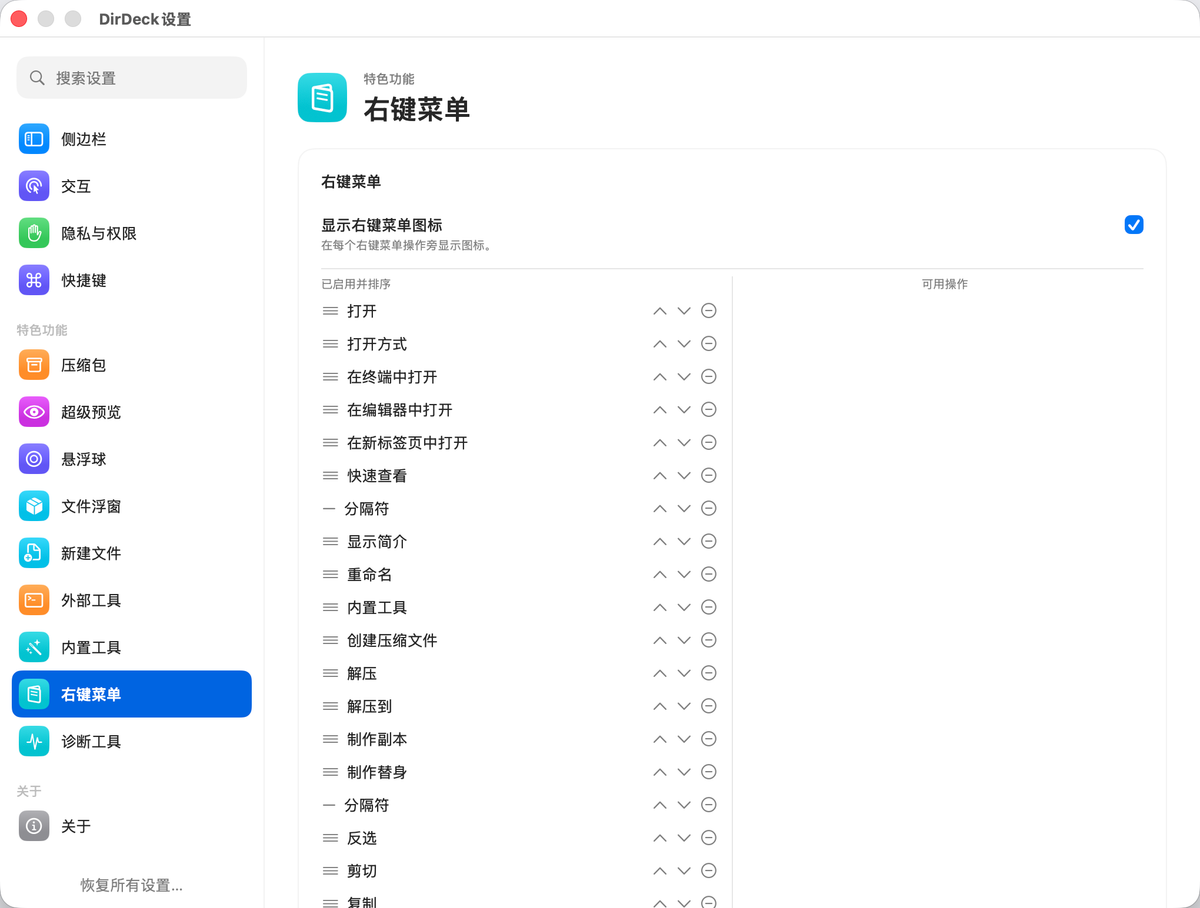Switch to 右键菜单 sidebar item
This screenshot has width=1200, height=908.
131,694
